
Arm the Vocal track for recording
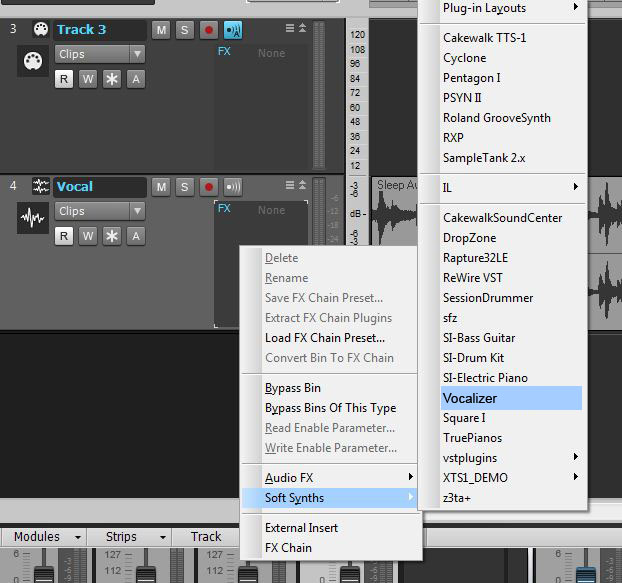209,186
